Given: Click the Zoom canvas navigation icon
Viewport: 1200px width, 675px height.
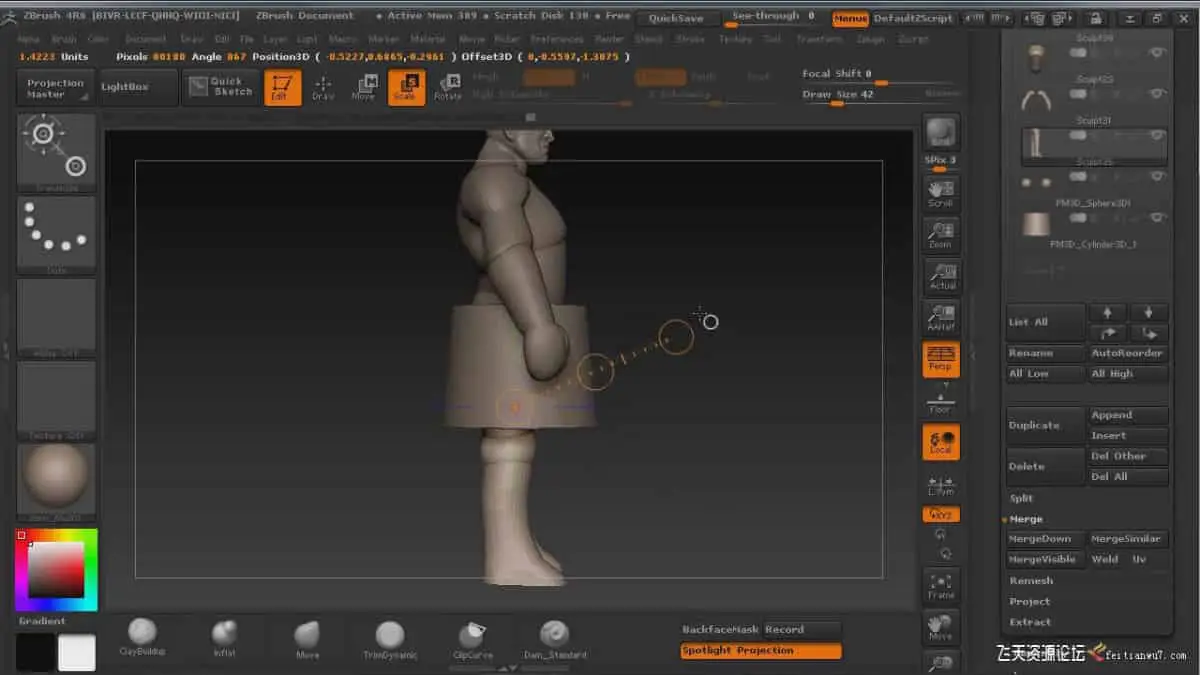Looking at the screenshot, I should tap(940, 235).
